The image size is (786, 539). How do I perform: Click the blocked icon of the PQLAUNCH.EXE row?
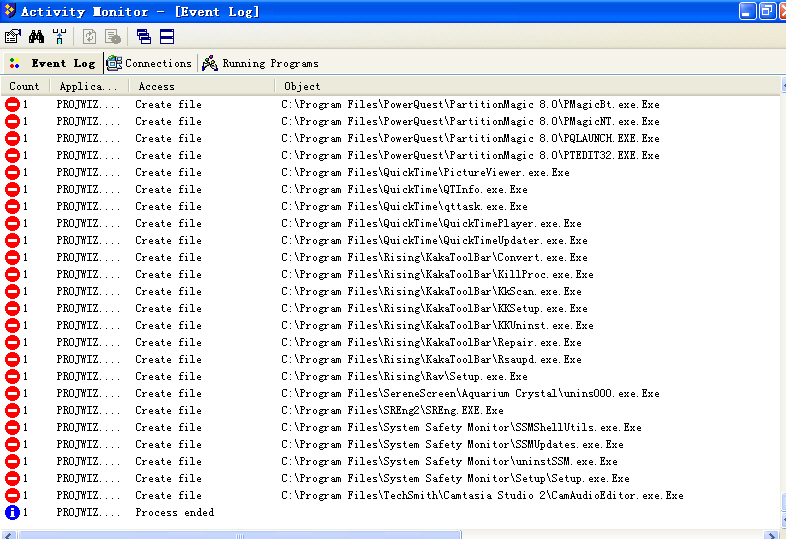(12, 138)
